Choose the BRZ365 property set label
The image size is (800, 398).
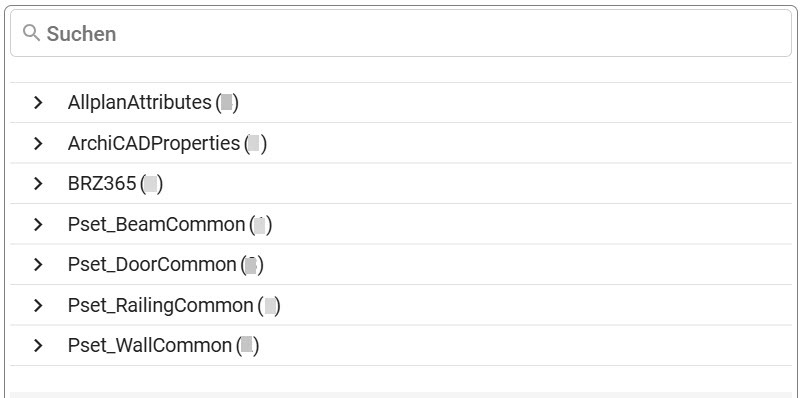pyautogui.click(x=102, y=184)
